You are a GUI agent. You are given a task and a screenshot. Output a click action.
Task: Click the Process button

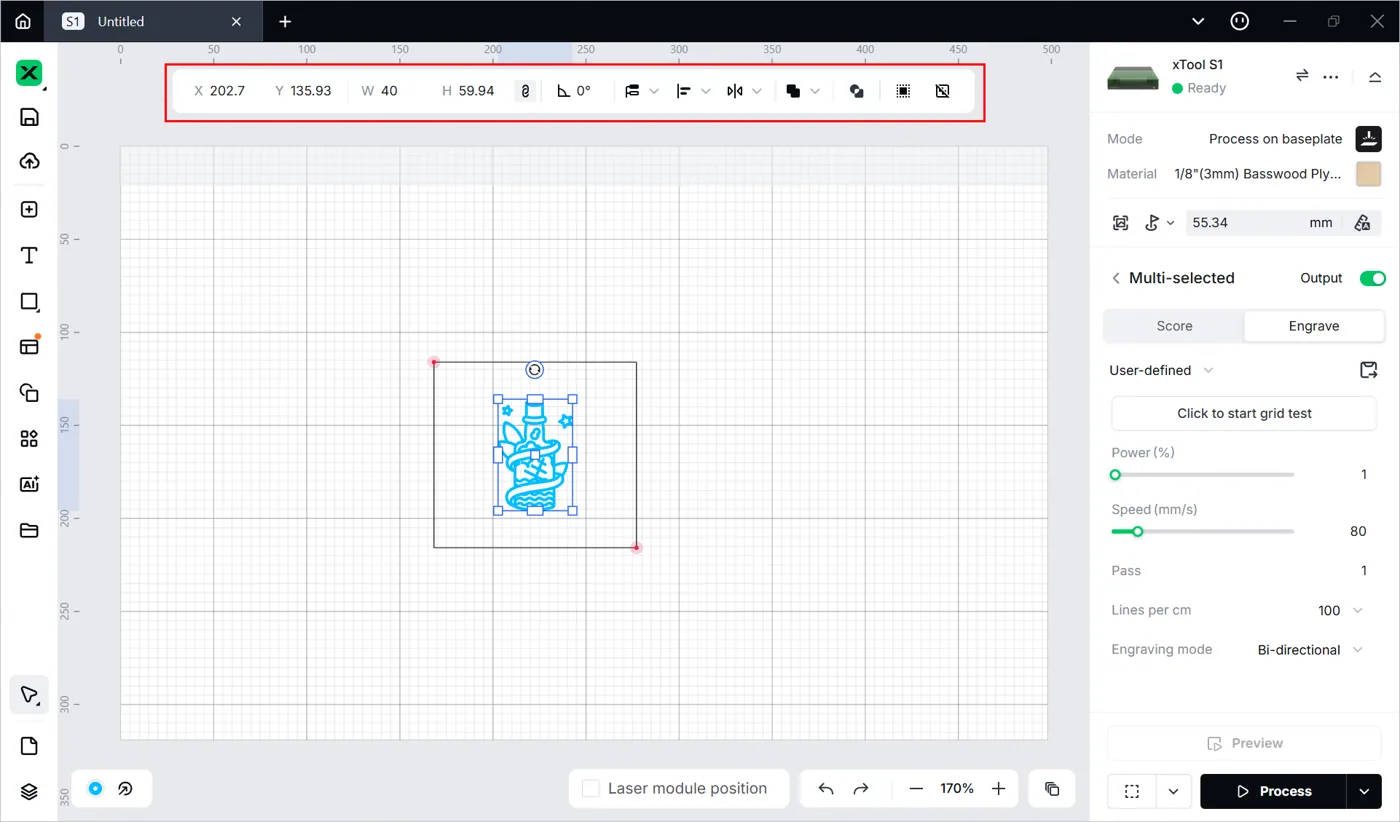pyautogui.click(x=1273, y=791)
